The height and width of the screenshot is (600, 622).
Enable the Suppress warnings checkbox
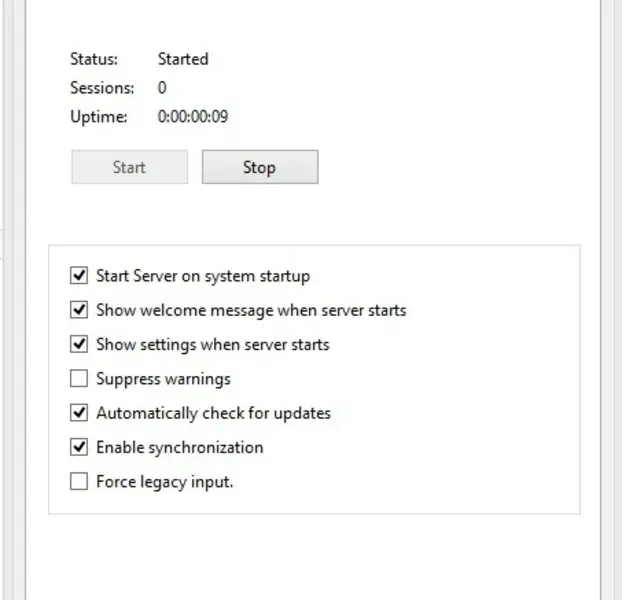coord(80,379)
